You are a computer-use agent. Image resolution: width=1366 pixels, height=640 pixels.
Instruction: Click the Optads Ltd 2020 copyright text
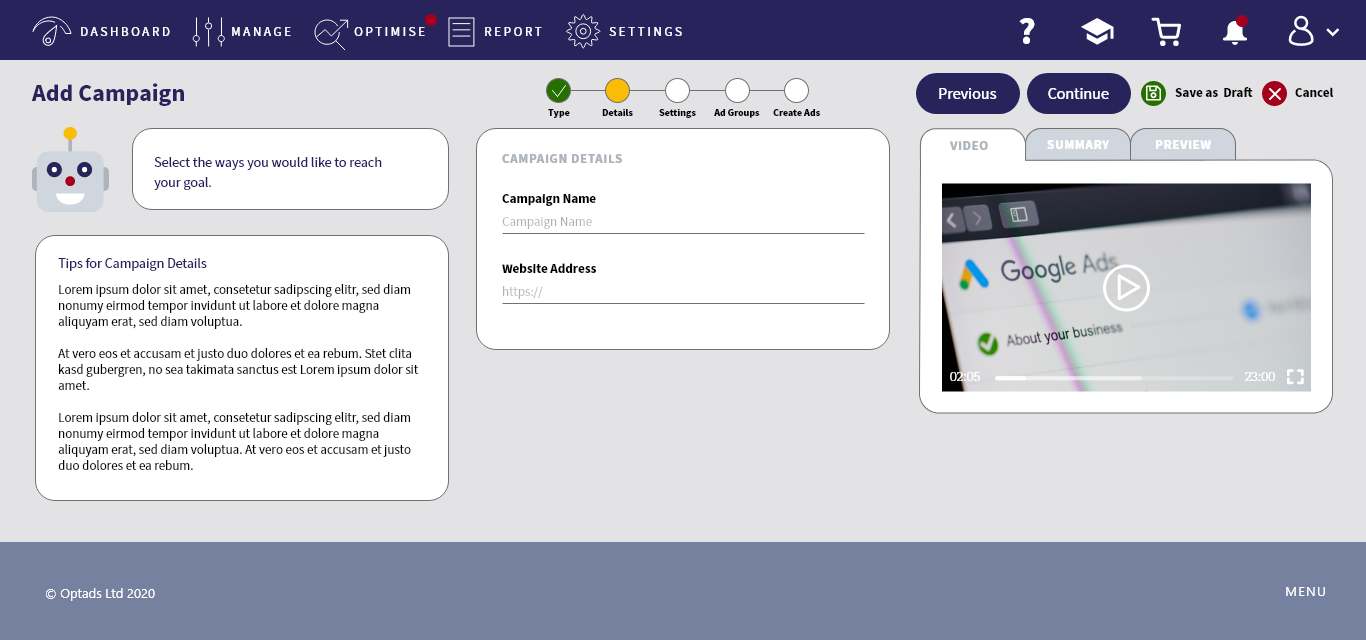click(100, 593)
